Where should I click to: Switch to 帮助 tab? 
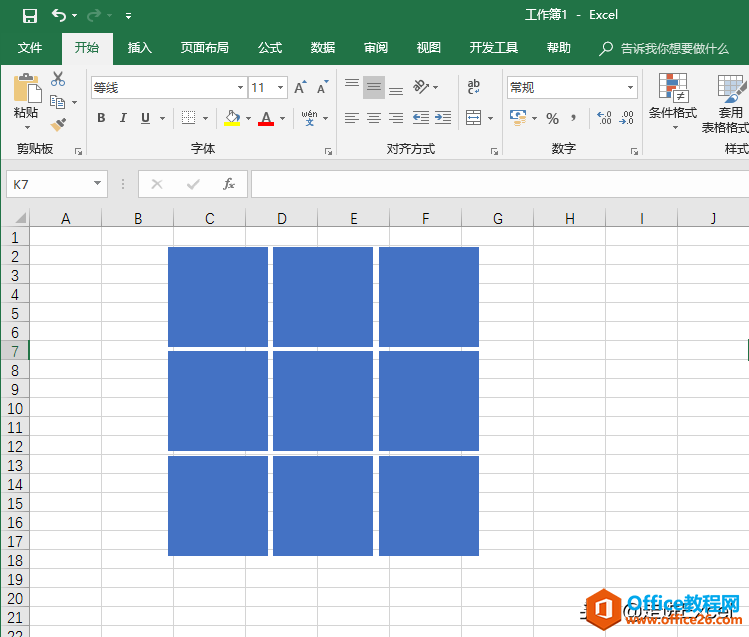pyautogui.click(x=559, y=48)
